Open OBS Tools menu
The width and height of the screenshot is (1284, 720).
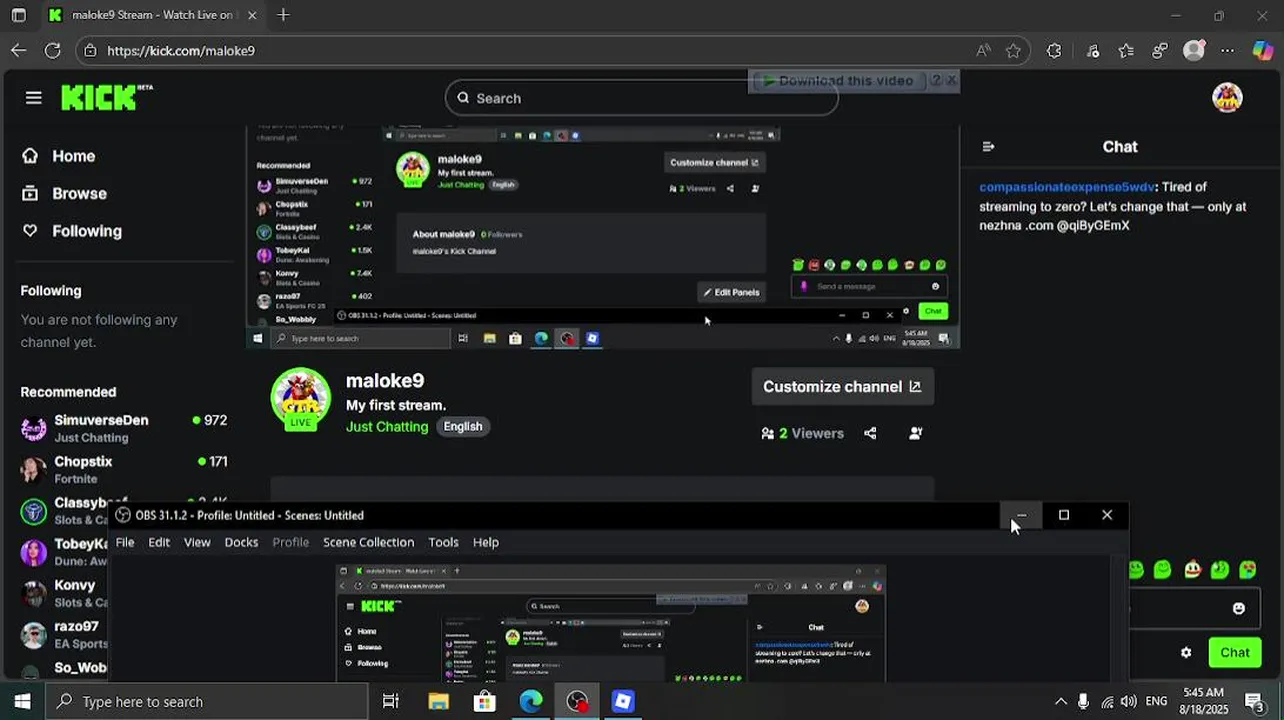pyautogui.click(x=443, y=542)
